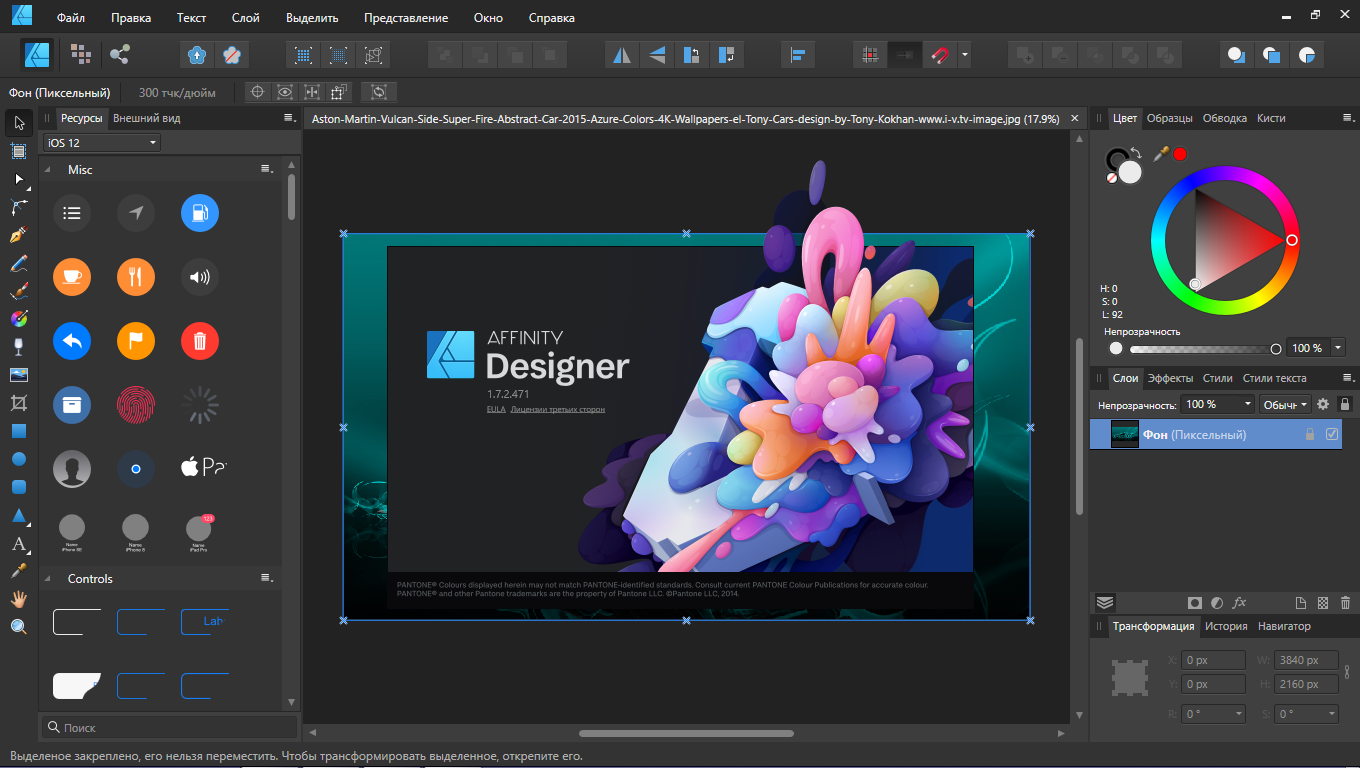Click the Лицензии третьих сторон link

557,409
